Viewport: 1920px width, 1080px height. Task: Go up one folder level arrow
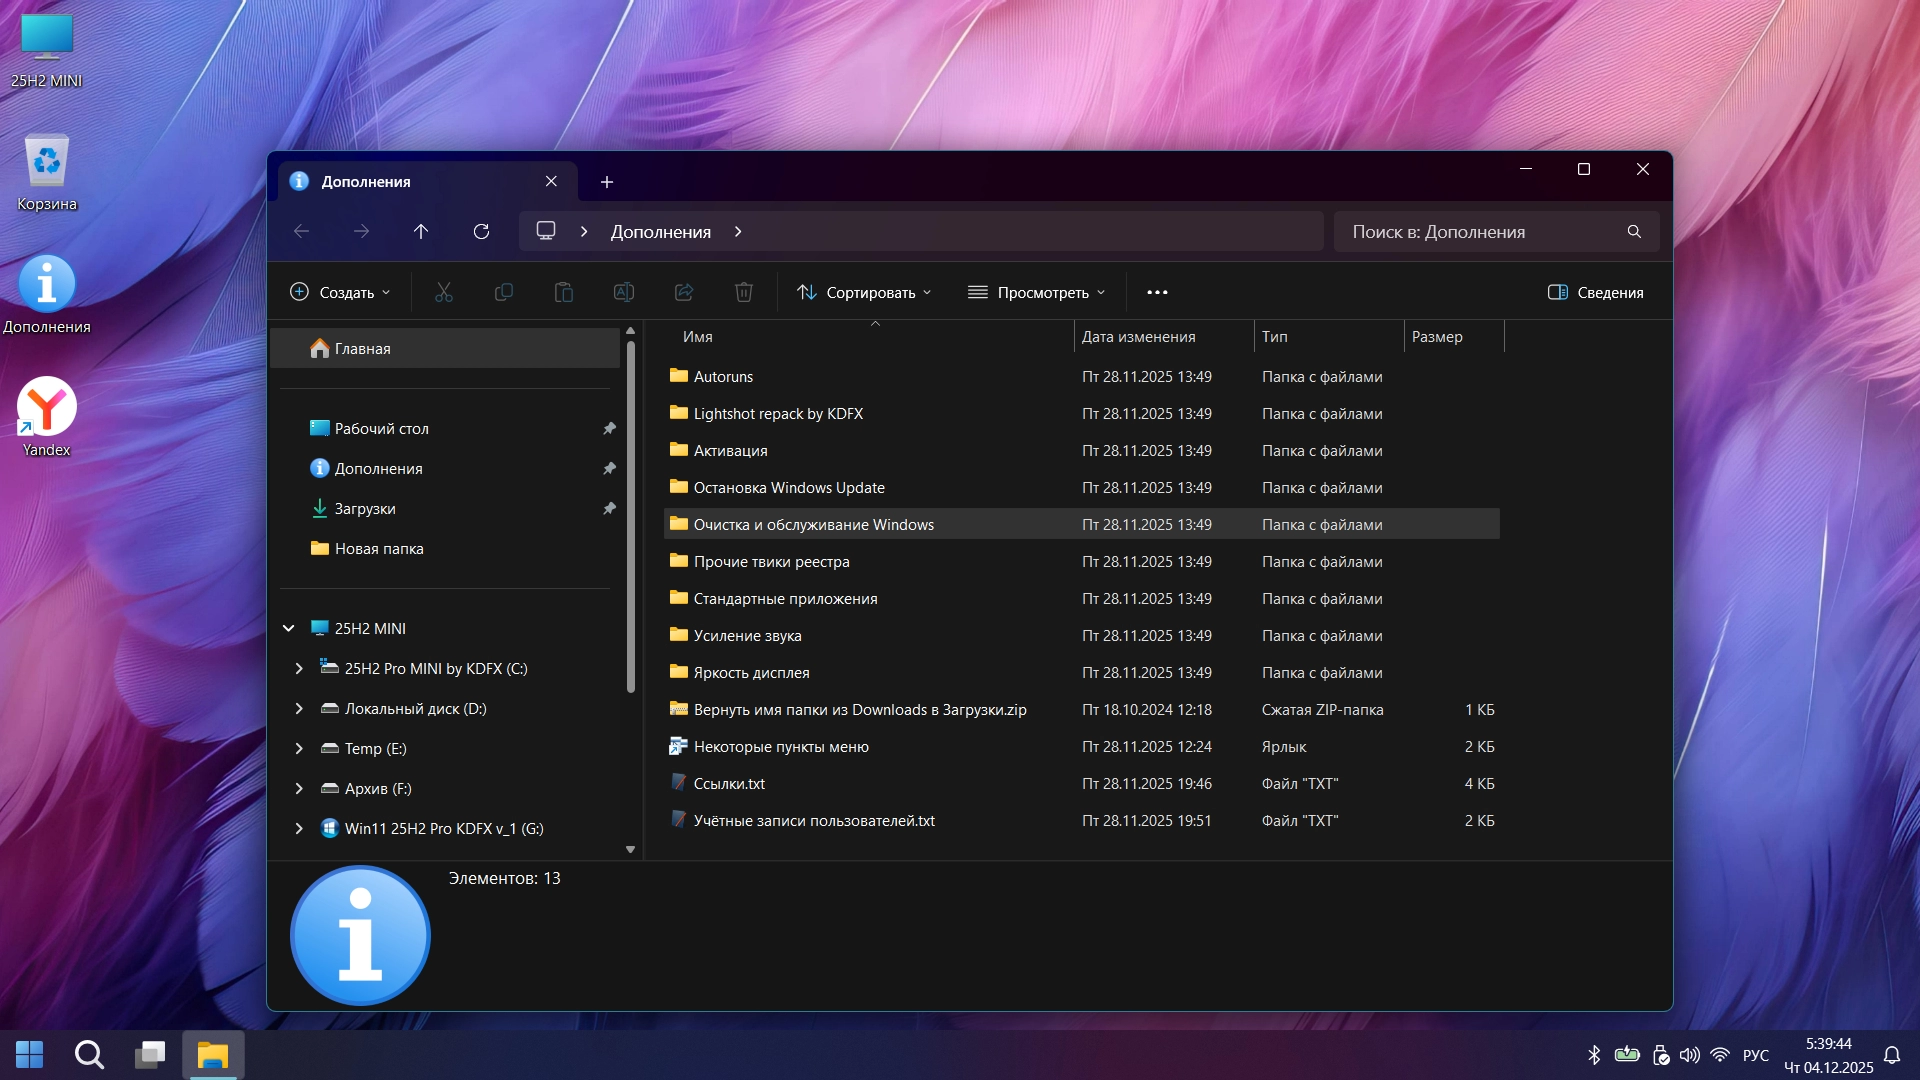(x=421, y=231)
